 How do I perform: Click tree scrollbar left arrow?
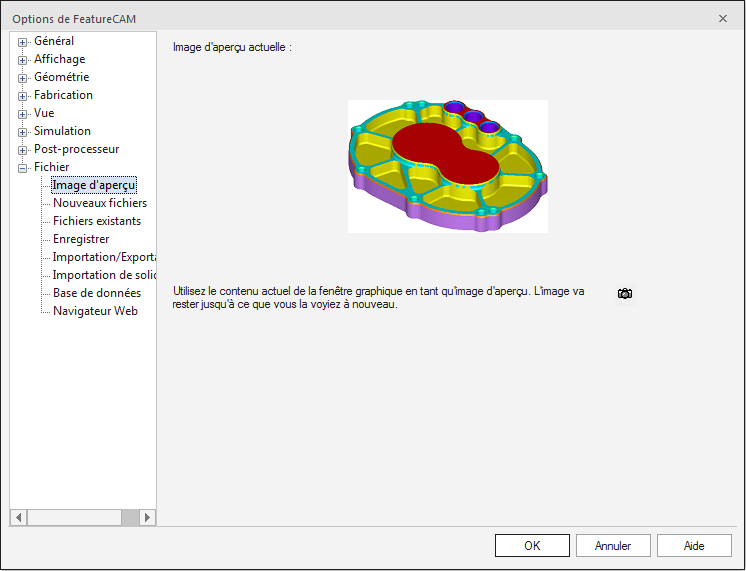pos(19,517)
